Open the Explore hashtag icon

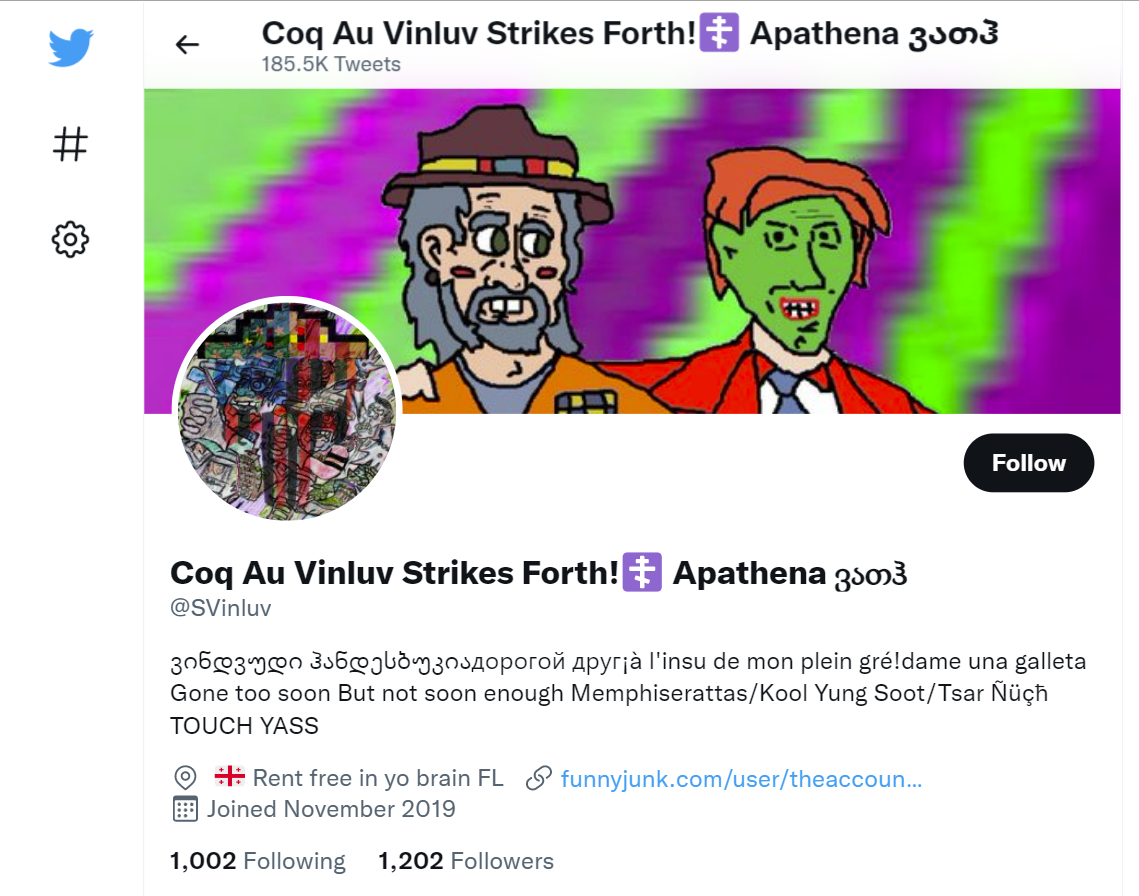(x=70, y=144)
